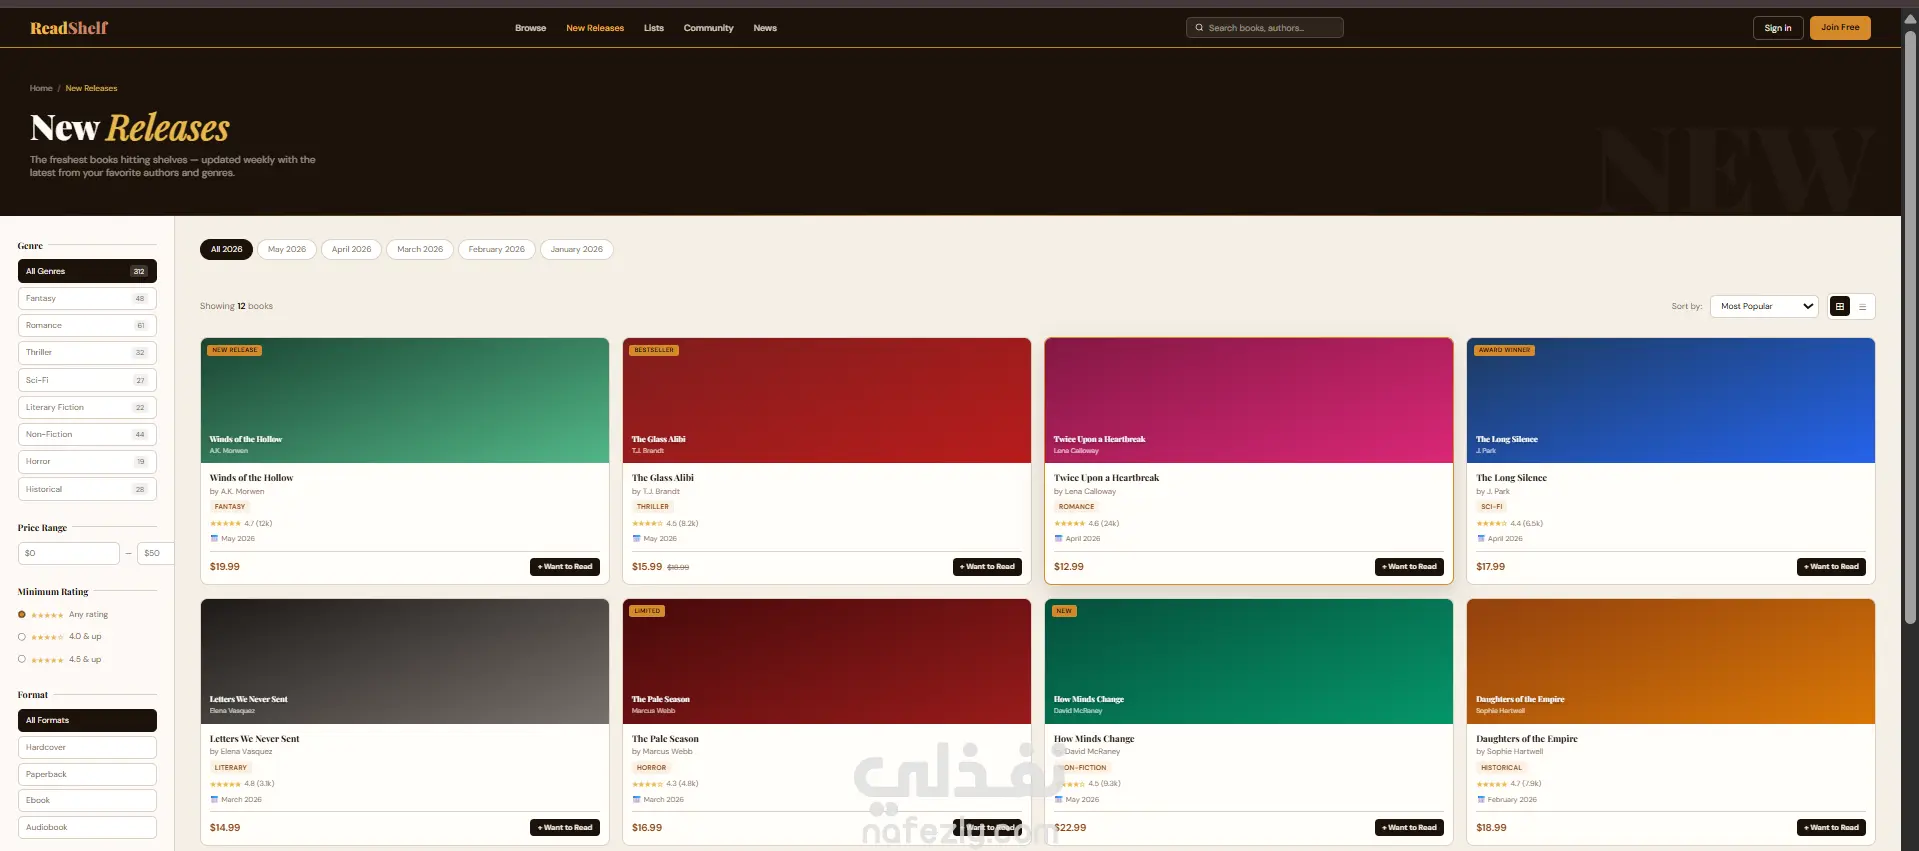
Task: Click the minimum price $0 field
Action: click(x=69, y=553)
